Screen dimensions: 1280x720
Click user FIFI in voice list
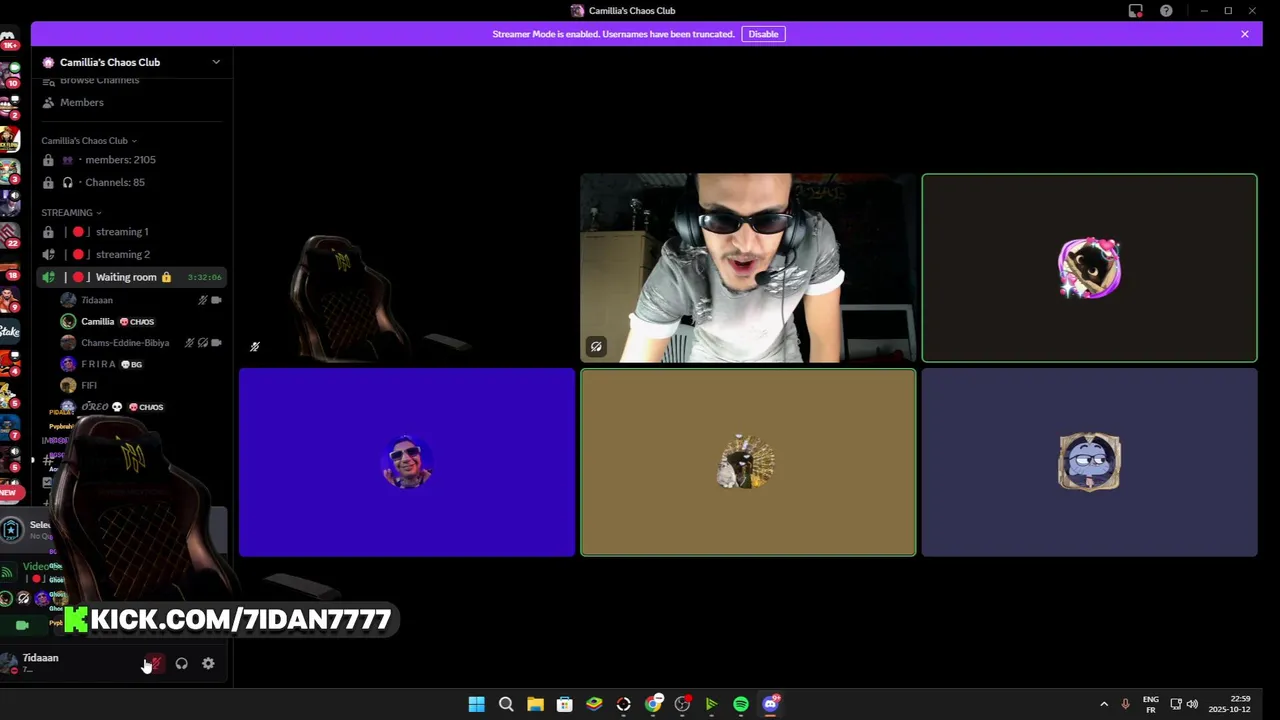(x=89, y=386)
